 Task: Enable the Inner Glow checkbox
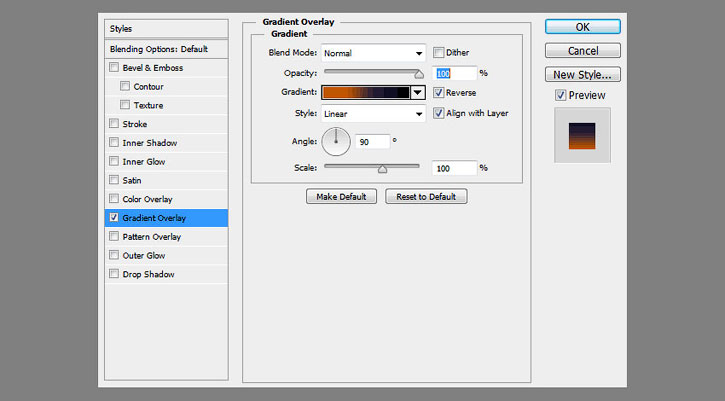point(114,161)
